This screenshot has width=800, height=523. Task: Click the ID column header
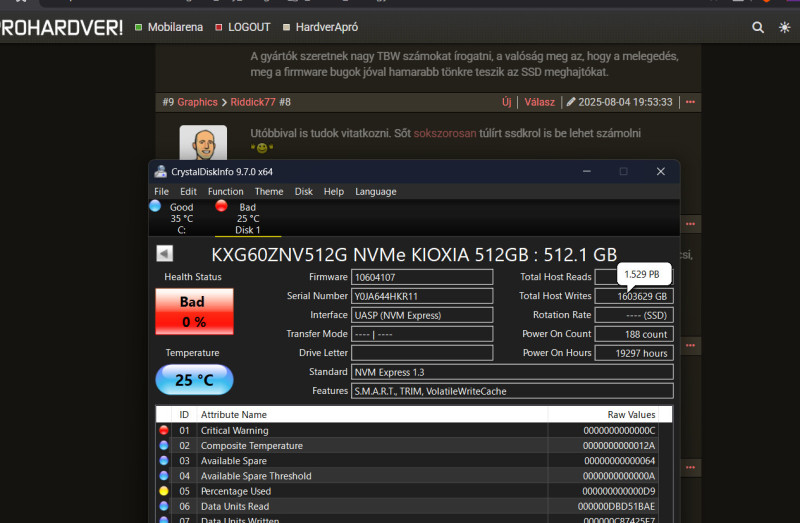pos(184,414)
